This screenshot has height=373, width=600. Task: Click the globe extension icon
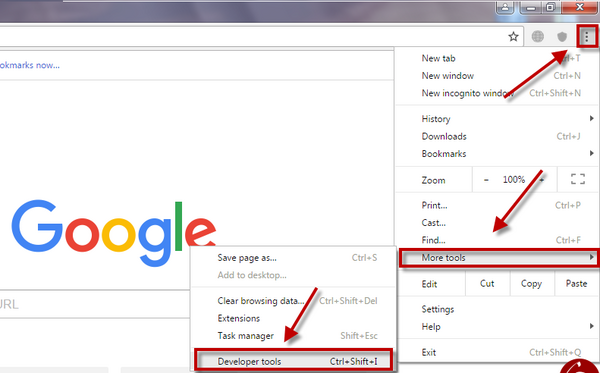pos(538,37)
